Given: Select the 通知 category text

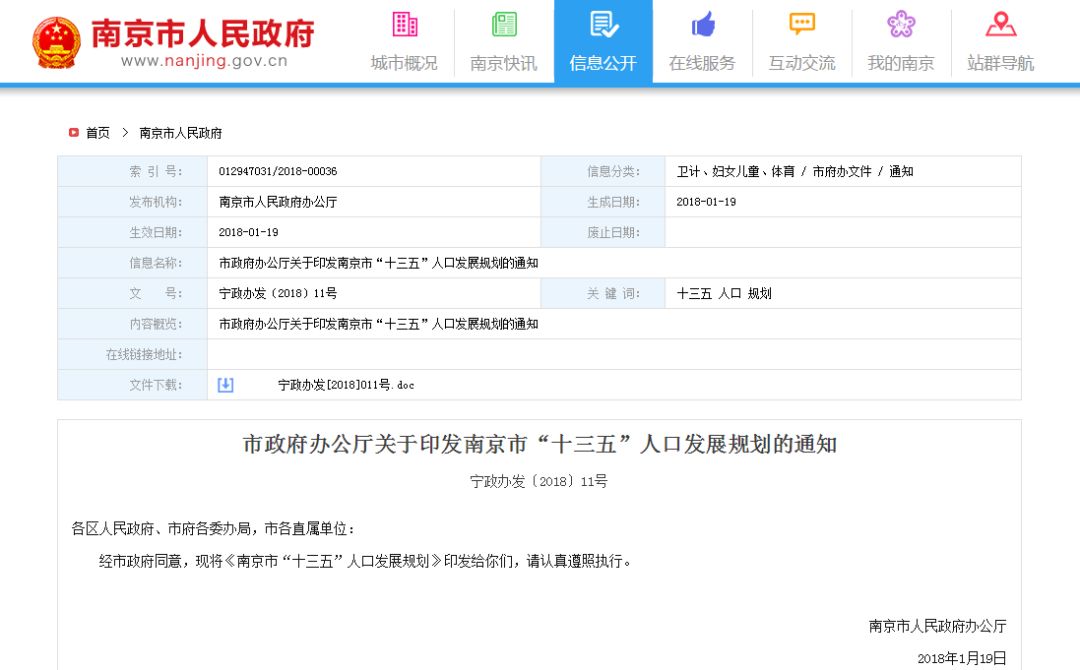Looking at the screenshot, I should [x=901, y=171].
